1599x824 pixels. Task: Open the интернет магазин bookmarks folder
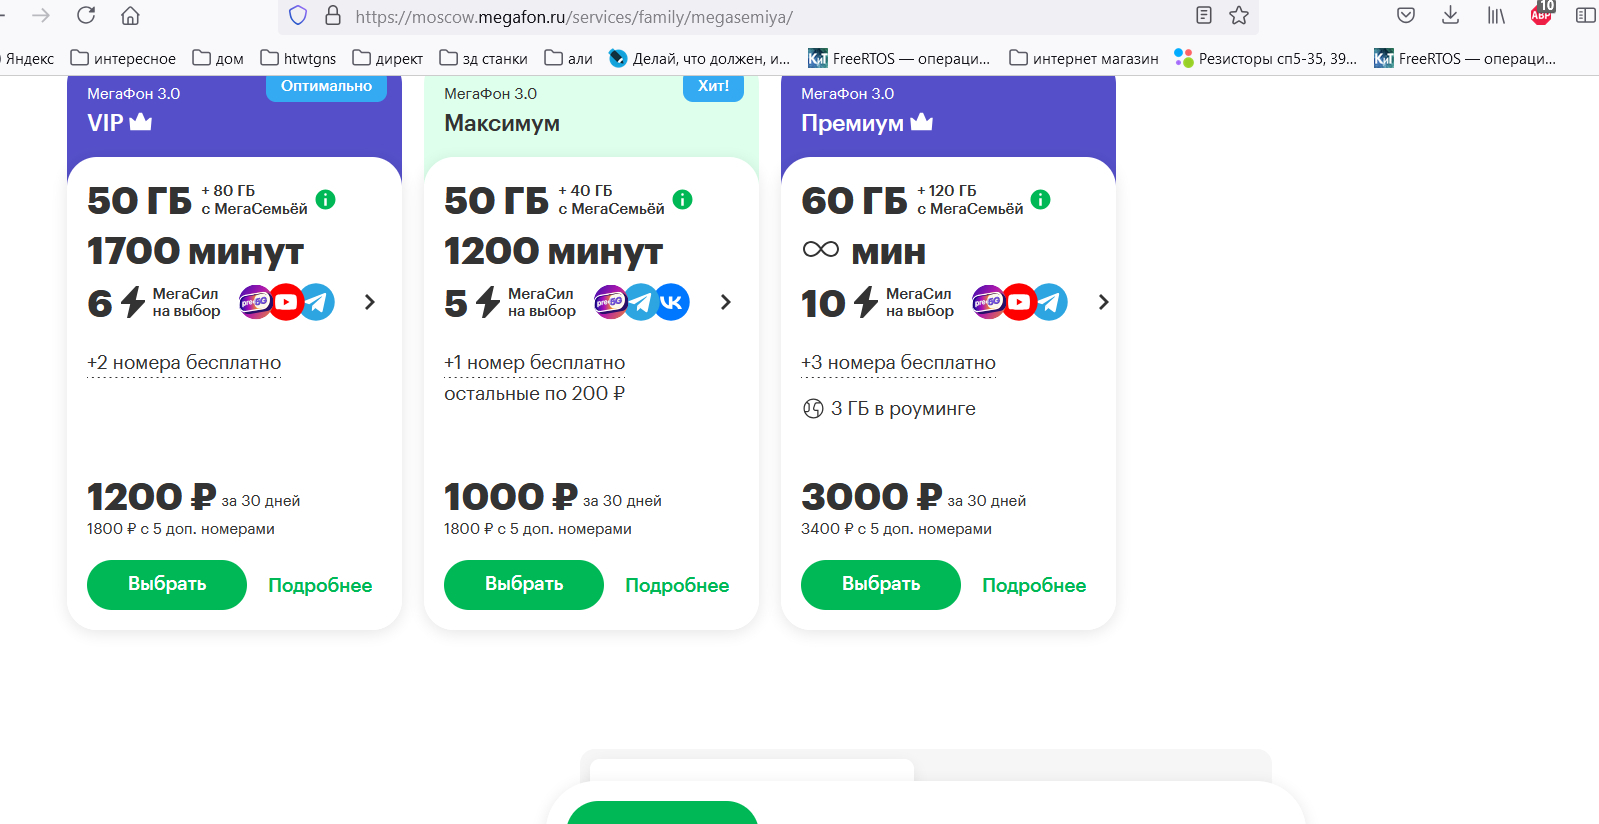tap(1084, 58)
